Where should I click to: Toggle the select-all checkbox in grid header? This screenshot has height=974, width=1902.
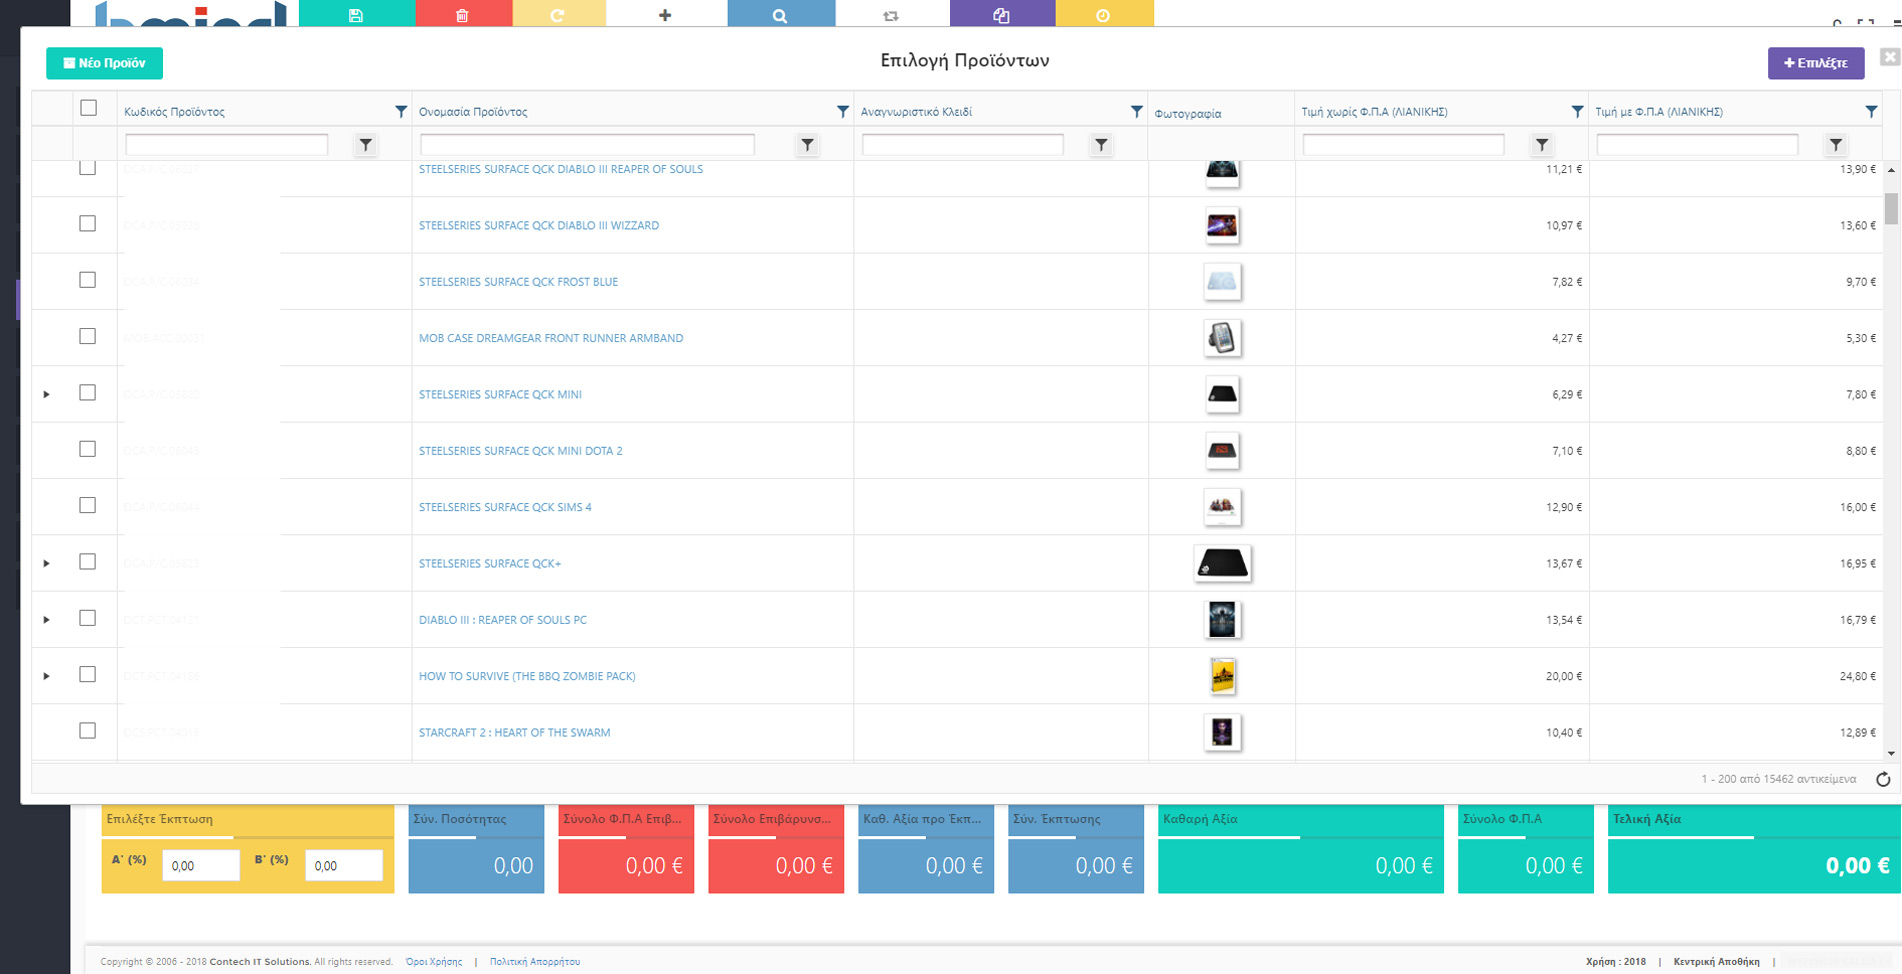tap(88, 108)
